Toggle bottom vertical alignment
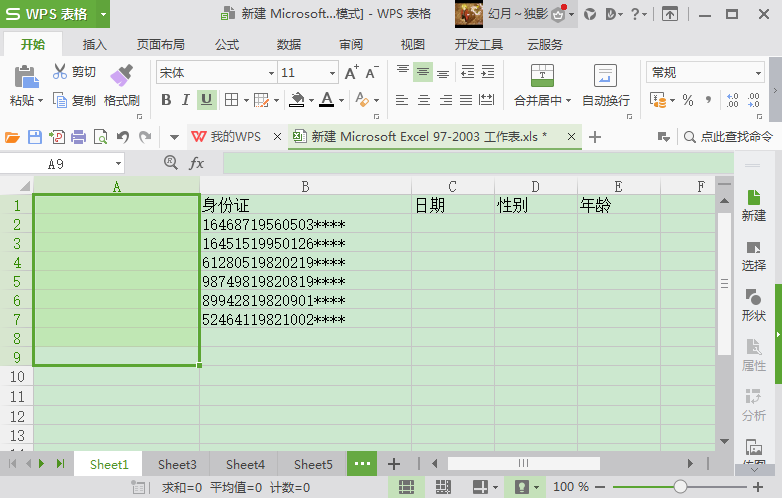Viewport: 782px width, 498px height. pos(443,72)
